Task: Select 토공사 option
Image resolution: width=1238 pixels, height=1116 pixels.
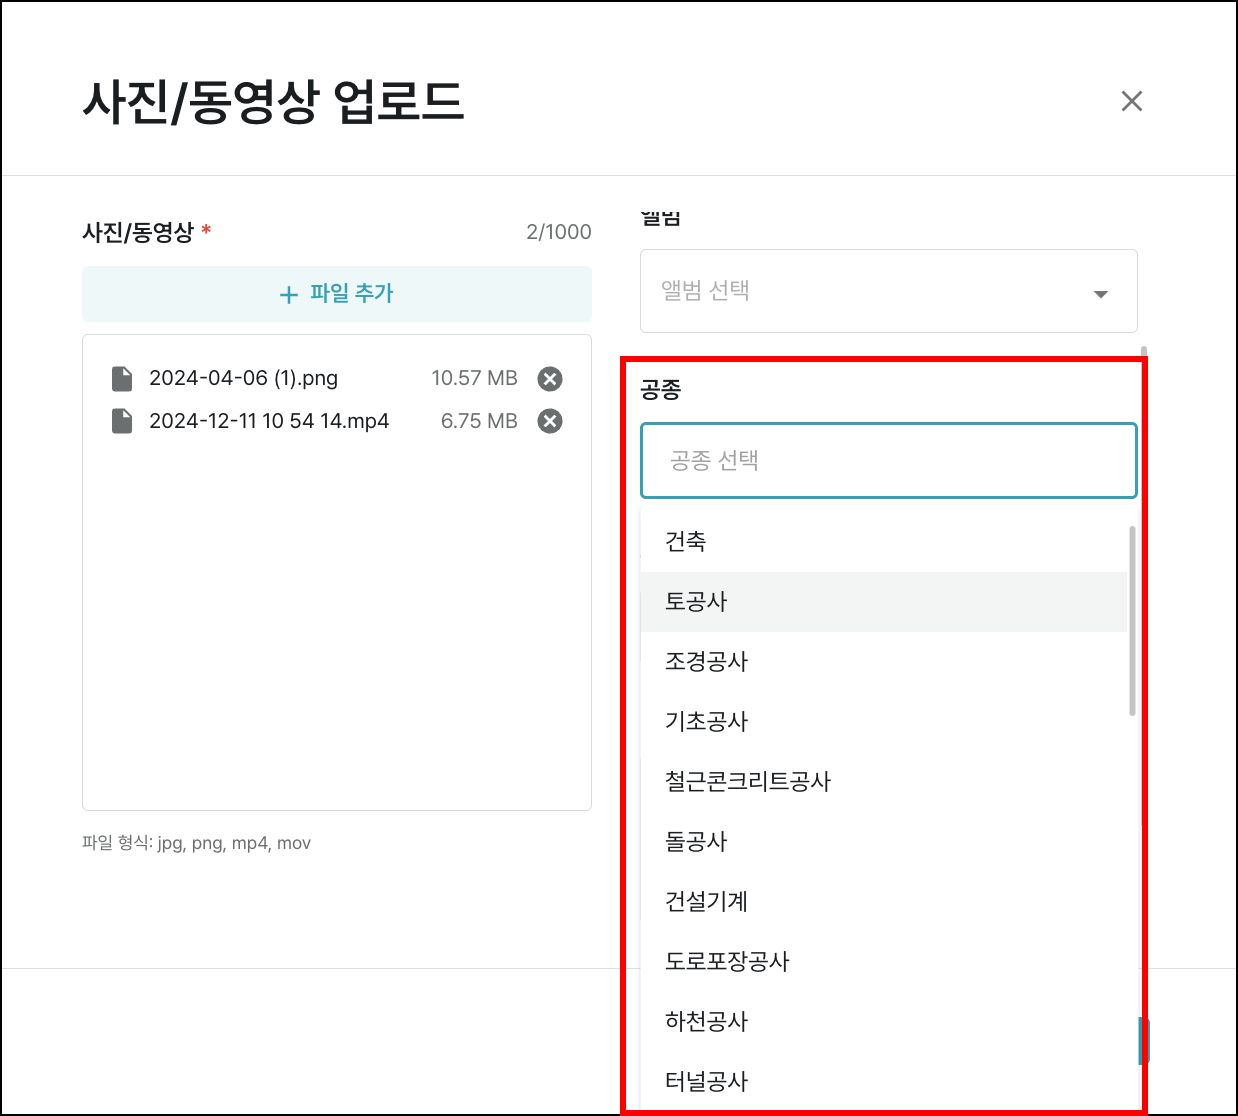Action: click(696, 601)
